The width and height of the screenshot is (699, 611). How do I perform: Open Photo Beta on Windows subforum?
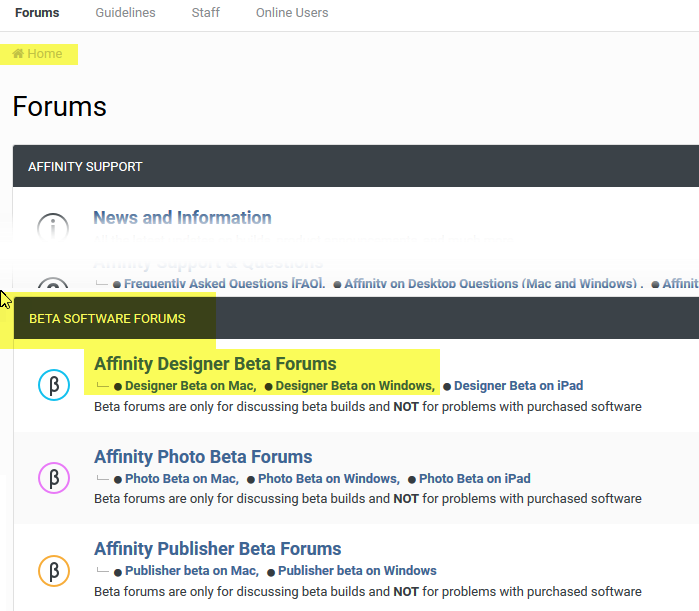[329, 479]
